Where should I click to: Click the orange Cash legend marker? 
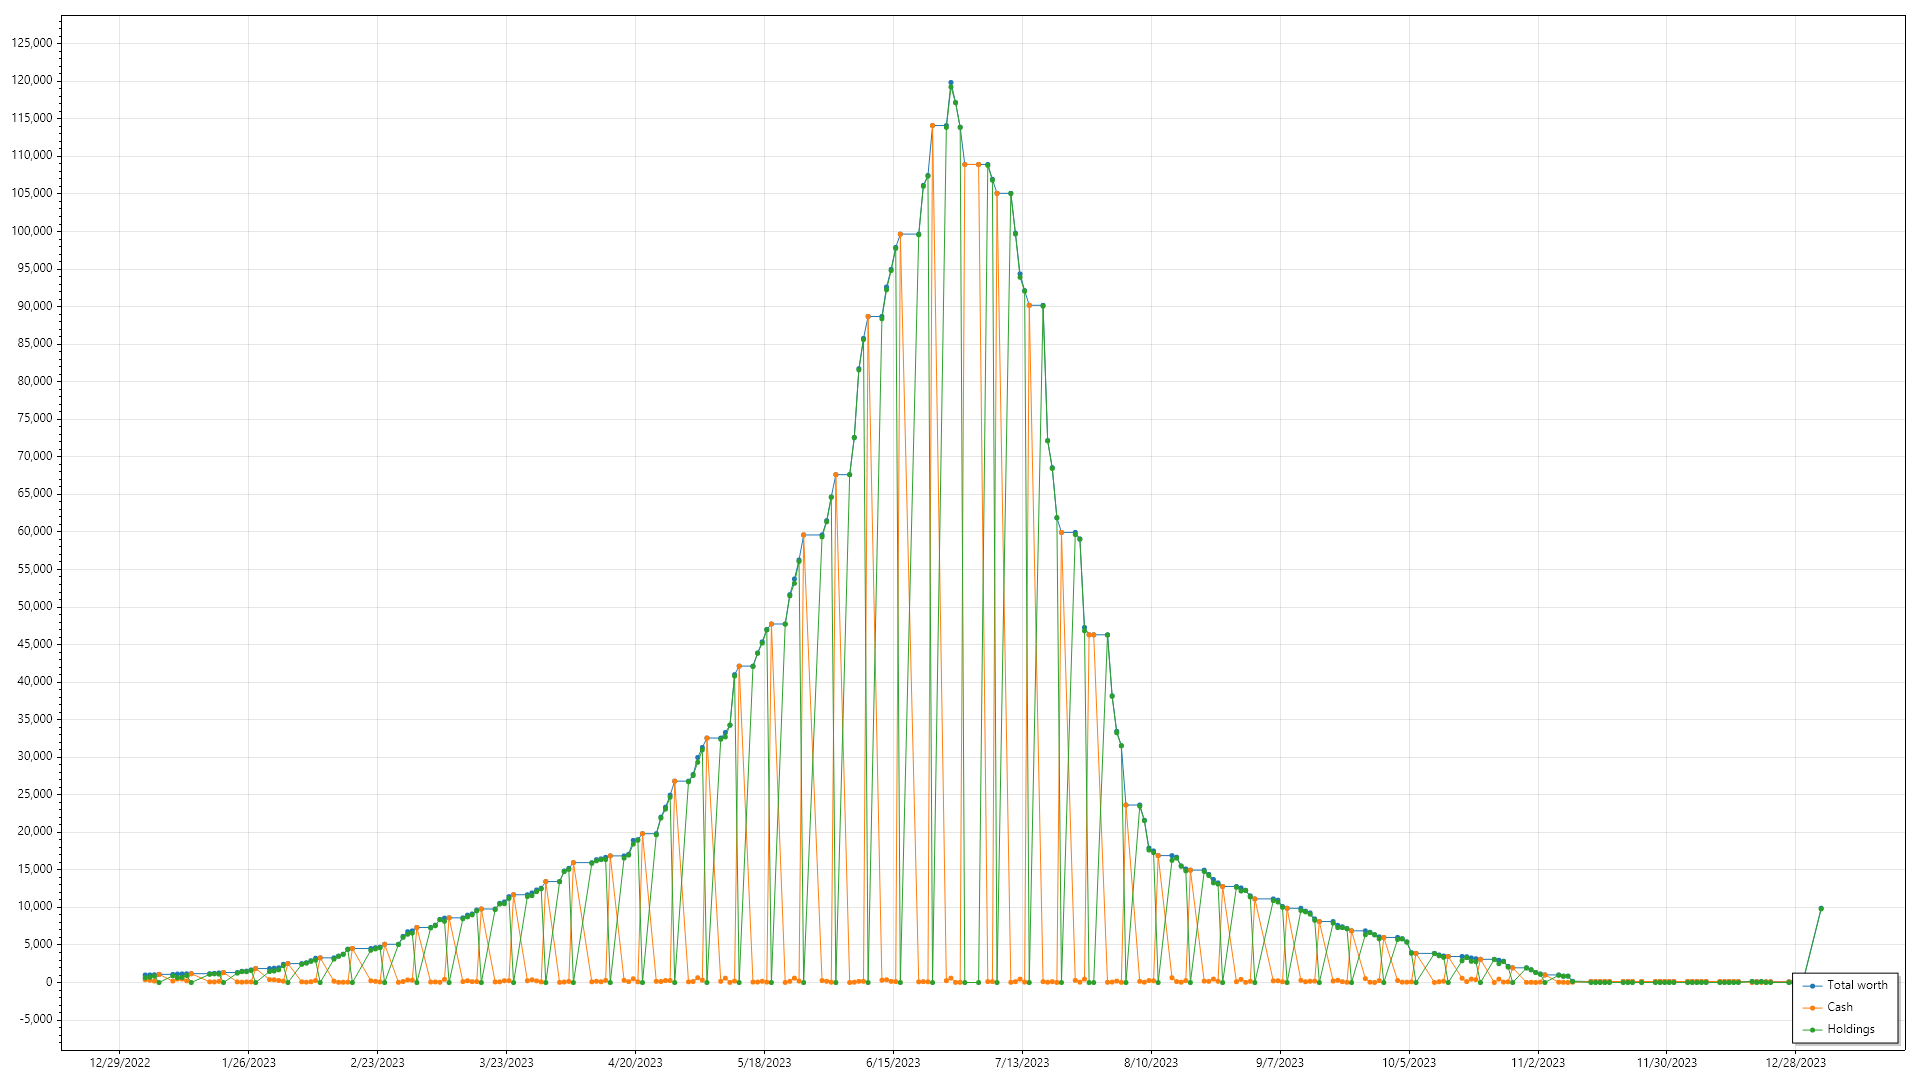[x=1812, y=1008]
